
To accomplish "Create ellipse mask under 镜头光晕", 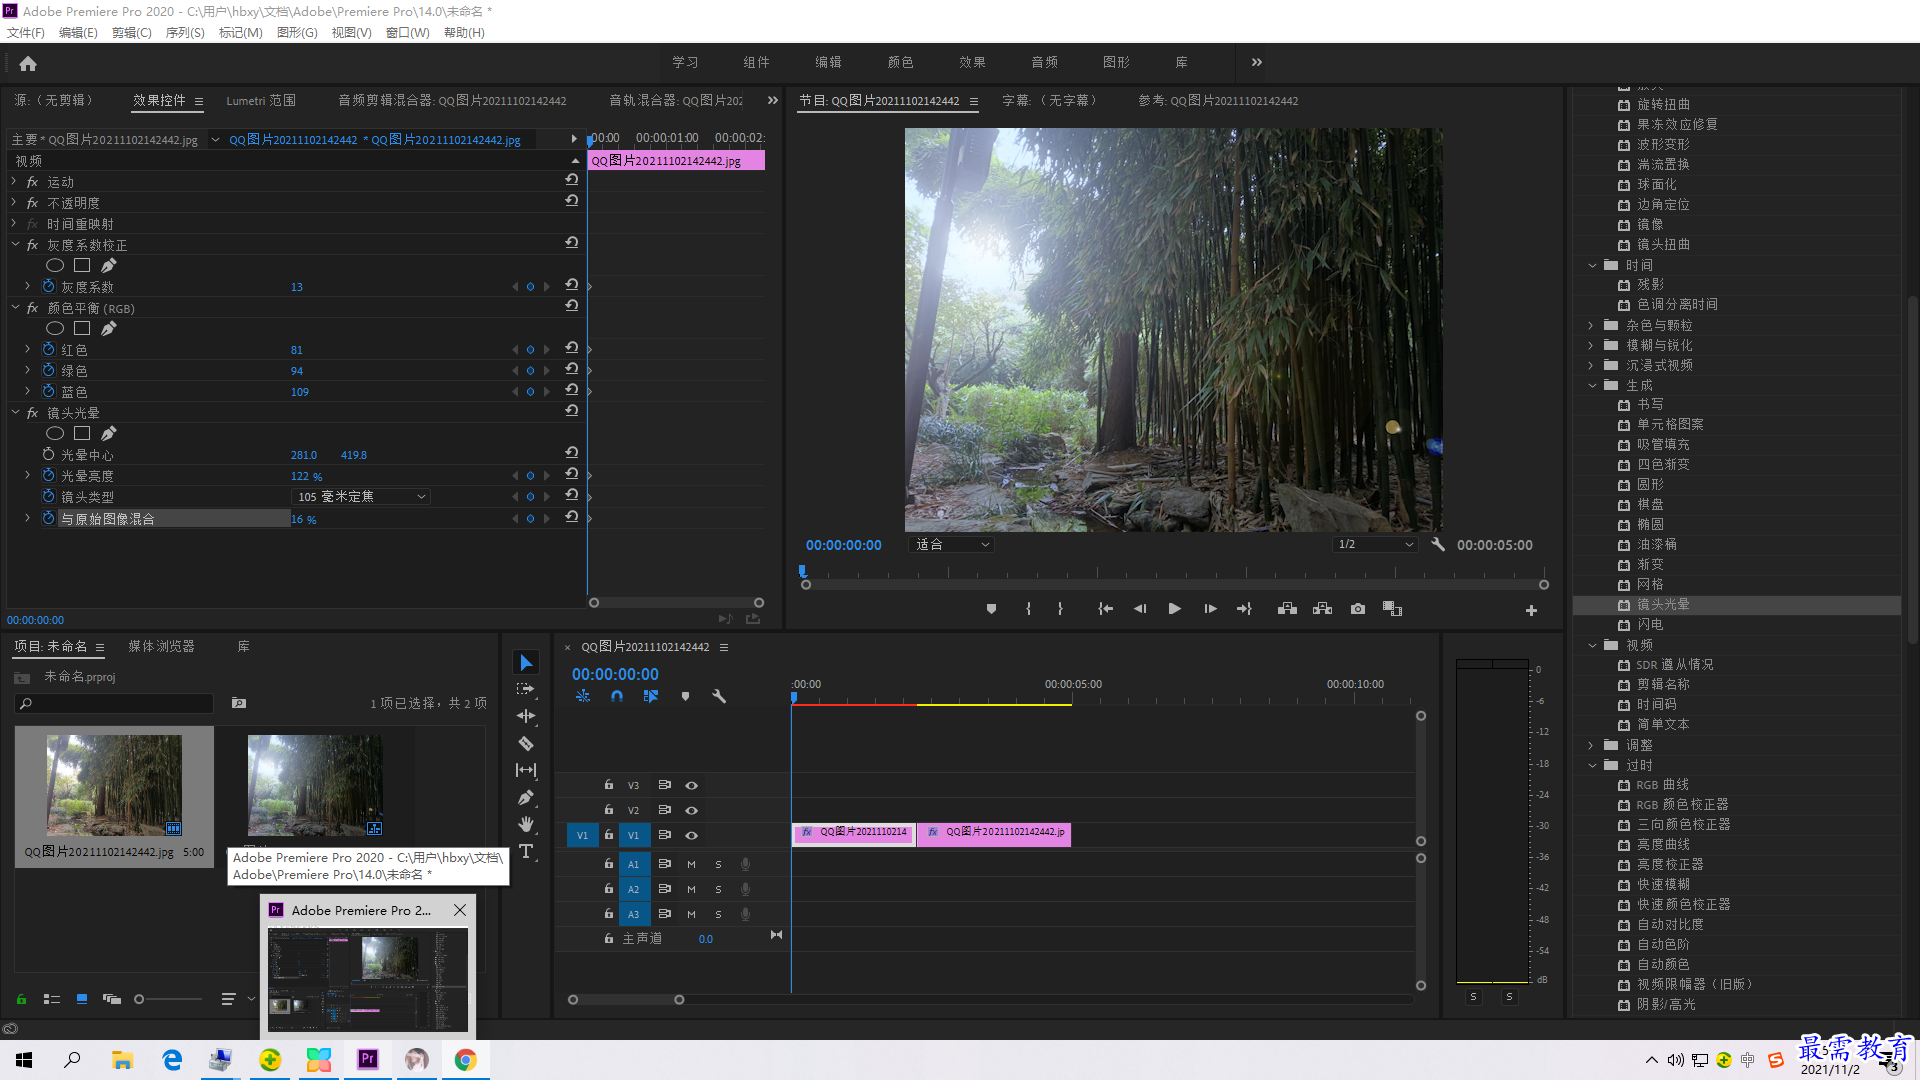I will (55, 433).
